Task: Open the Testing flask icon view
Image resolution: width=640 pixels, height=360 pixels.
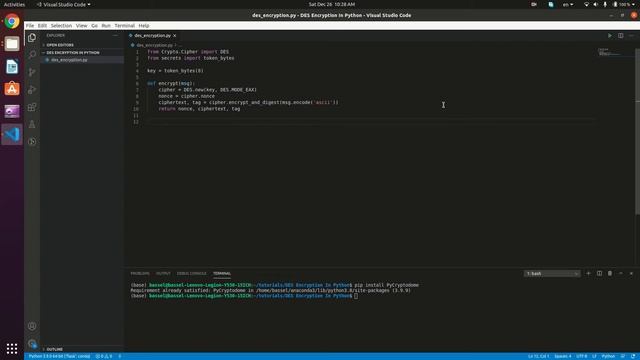Action: 32,124
